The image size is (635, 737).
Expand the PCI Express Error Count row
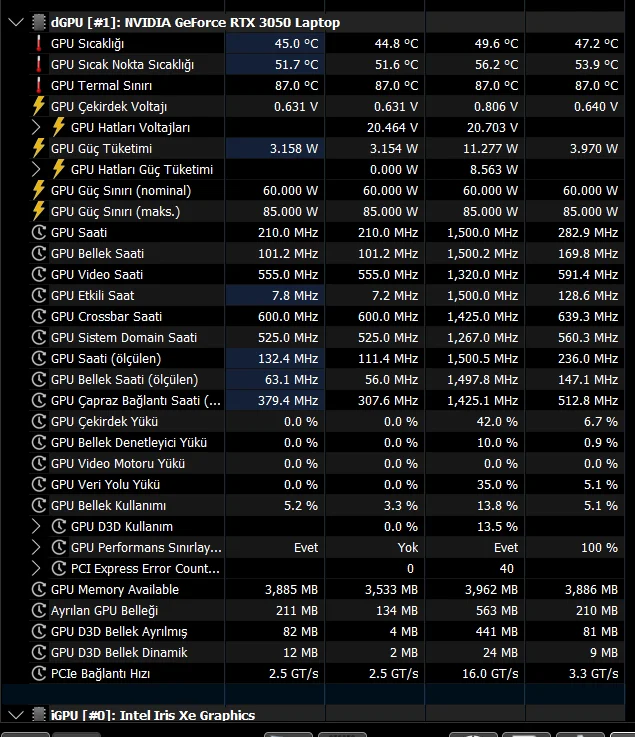pos(36,568)
